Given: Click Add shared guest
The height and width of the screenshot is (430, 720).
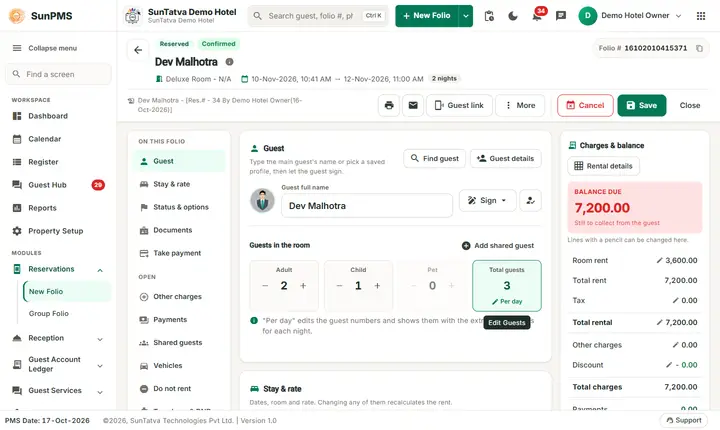Looking at the screenshot, I should pos(498,246).
